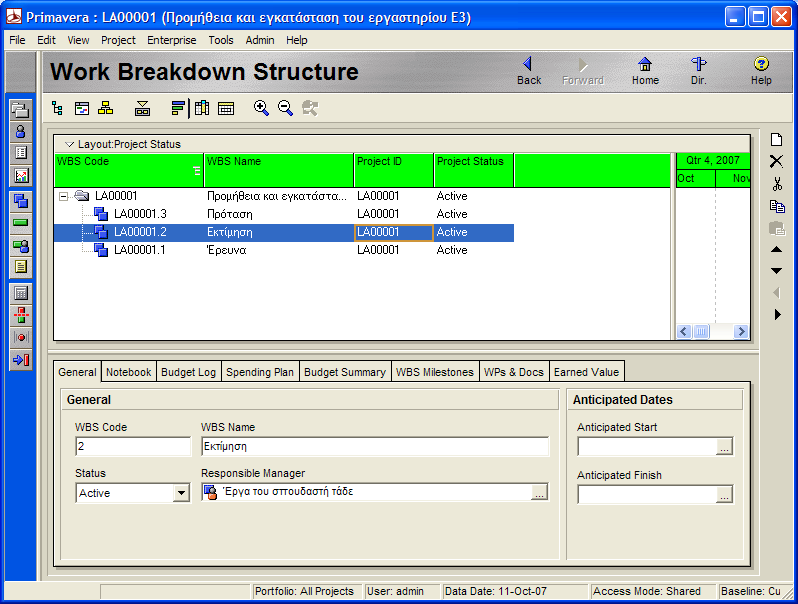Switch to the Budget Log tab
The height and width of the screenshot is (604, 798).
(188, 372)
